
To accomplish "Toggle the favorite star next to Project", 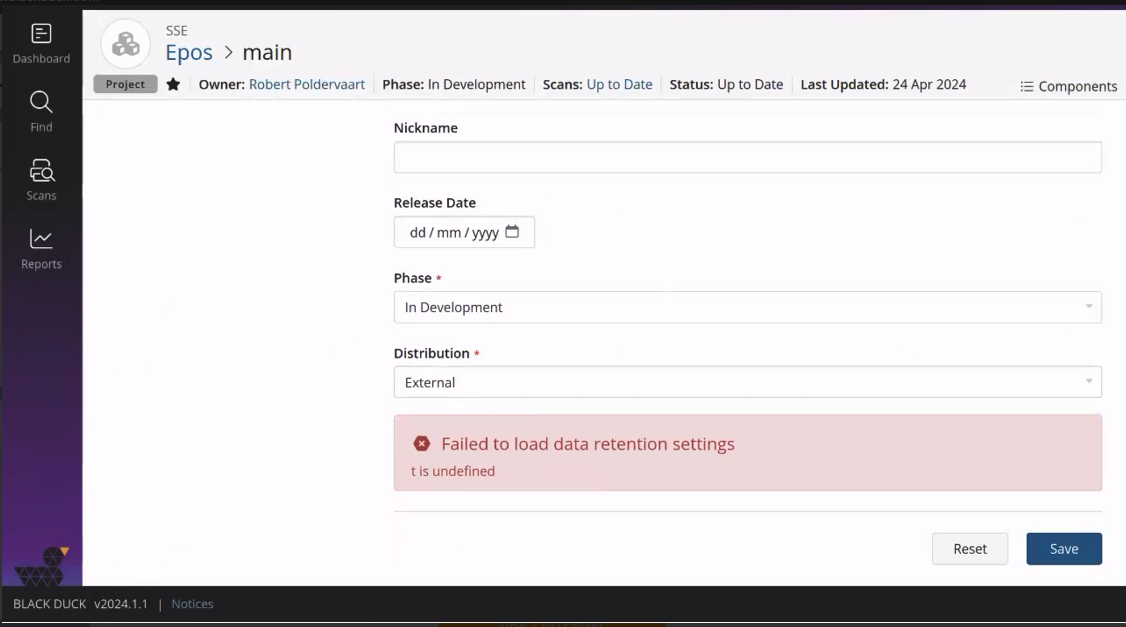I will click(172, 84).
